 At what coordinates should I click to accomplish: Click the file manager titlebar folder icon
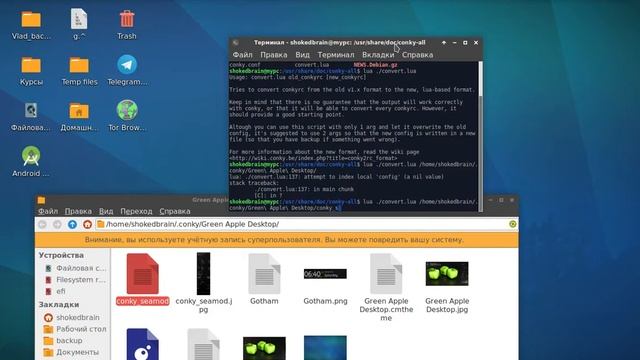point(41,200)
